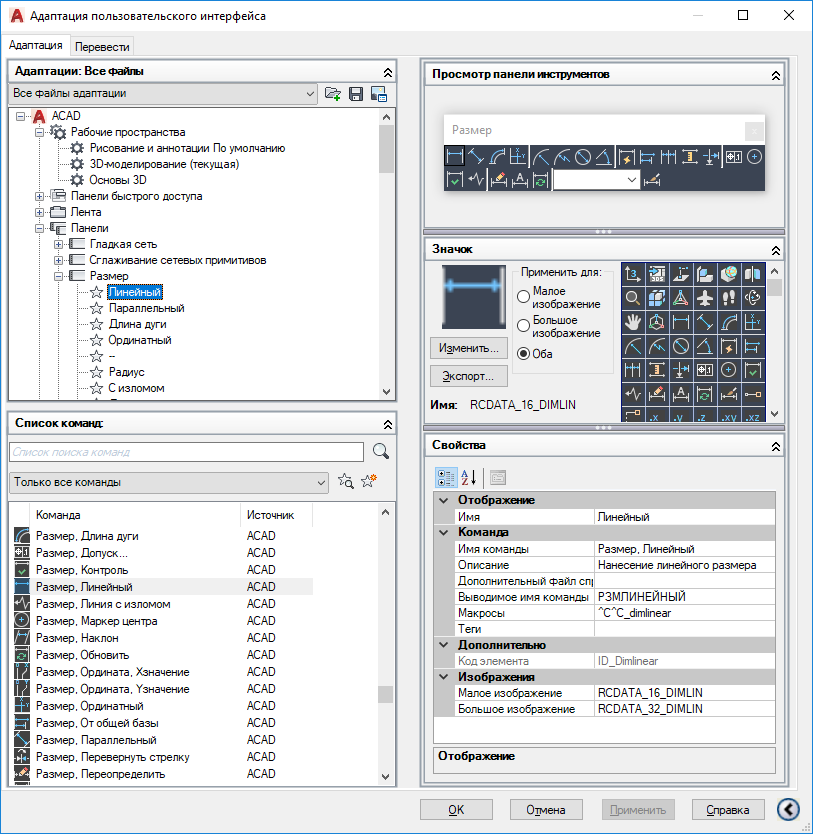The height and width of the screenshot is (834, 813).
Task: Click round collapse-dialog arrow button
Action: [789, 810]
